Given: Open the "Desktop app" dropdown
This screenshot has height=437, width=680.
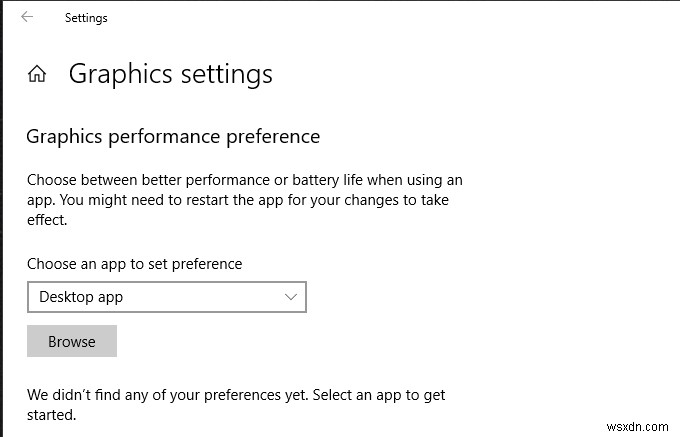Looking at the screenshot, I should 166,297.
